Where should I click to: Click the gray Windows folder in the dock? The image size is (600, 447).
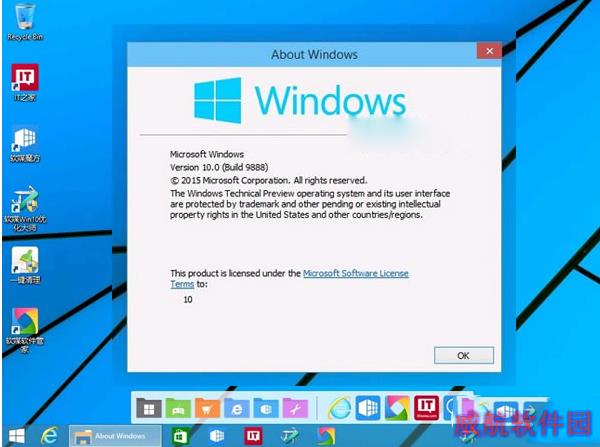point(149,408)
